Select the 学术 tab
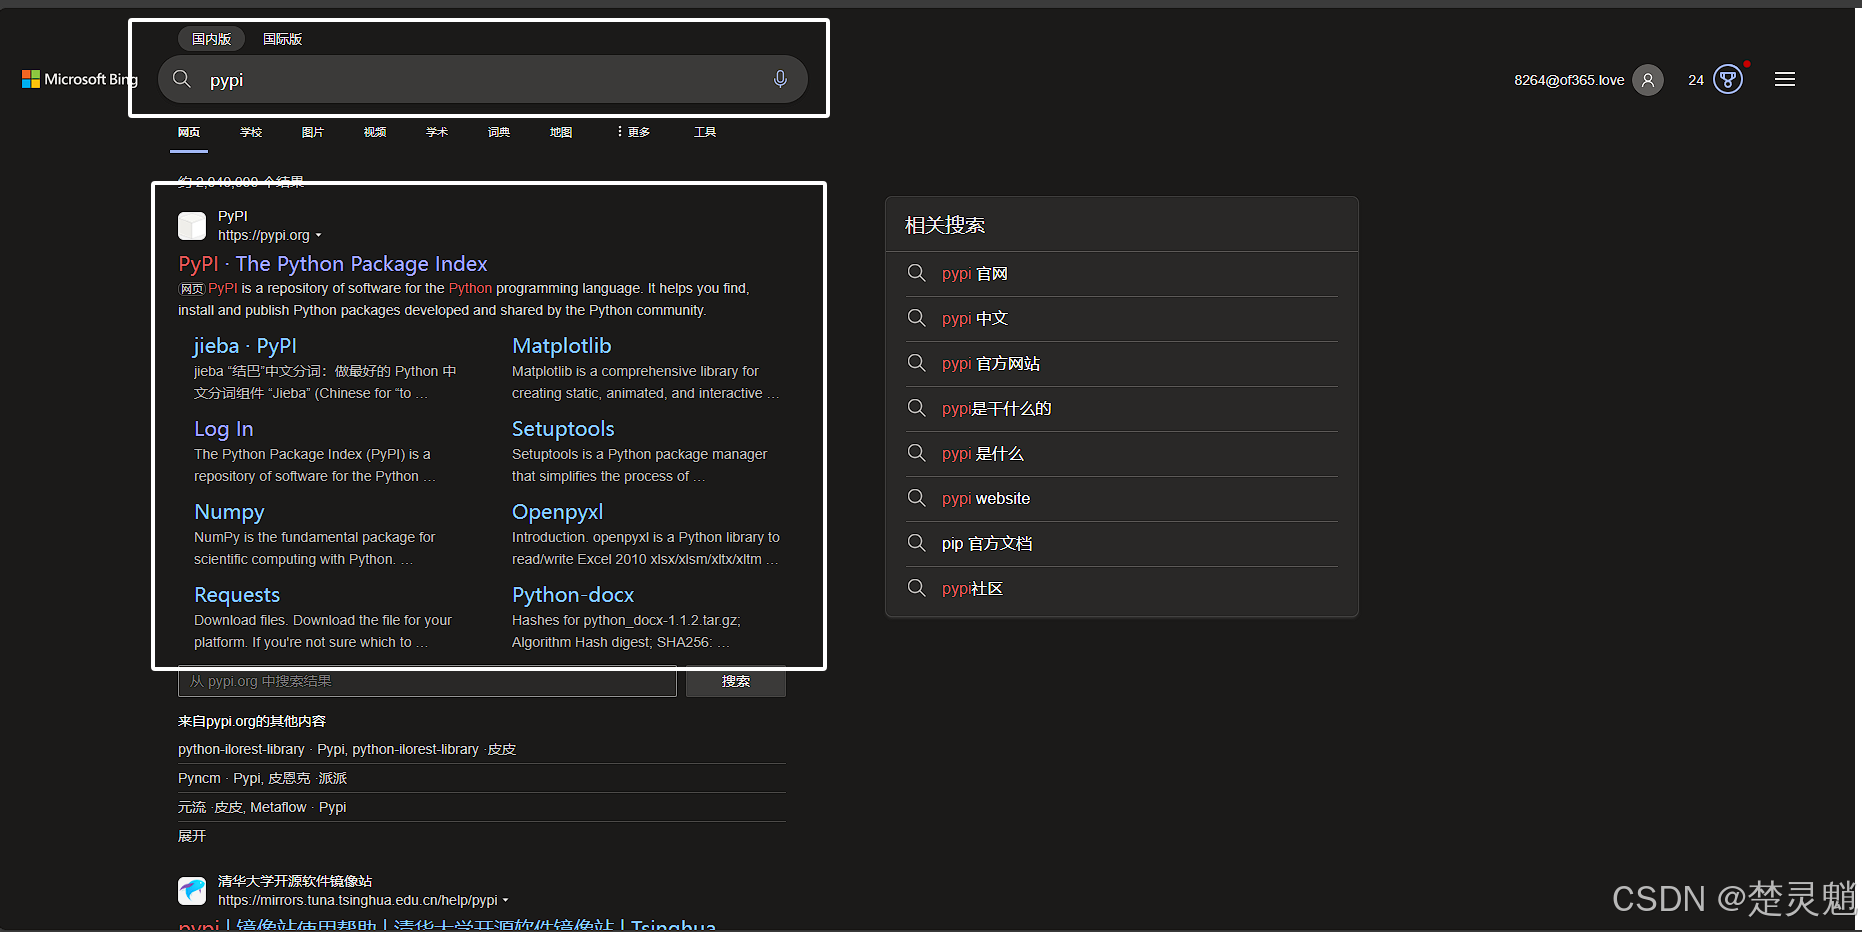 (x=437, y=132)
